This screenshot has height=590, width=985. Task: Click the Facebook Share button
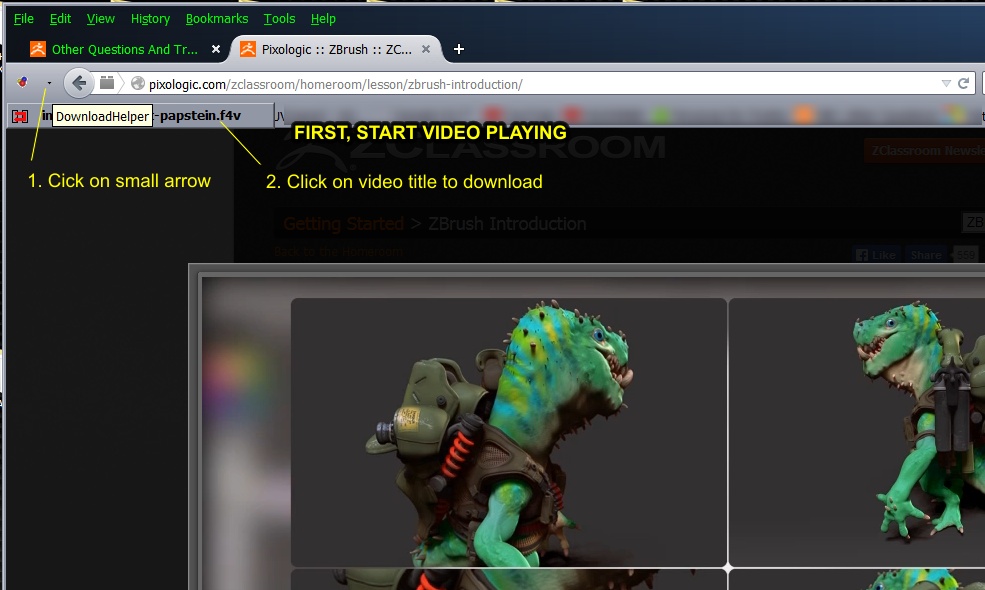[x=926, y=254]
